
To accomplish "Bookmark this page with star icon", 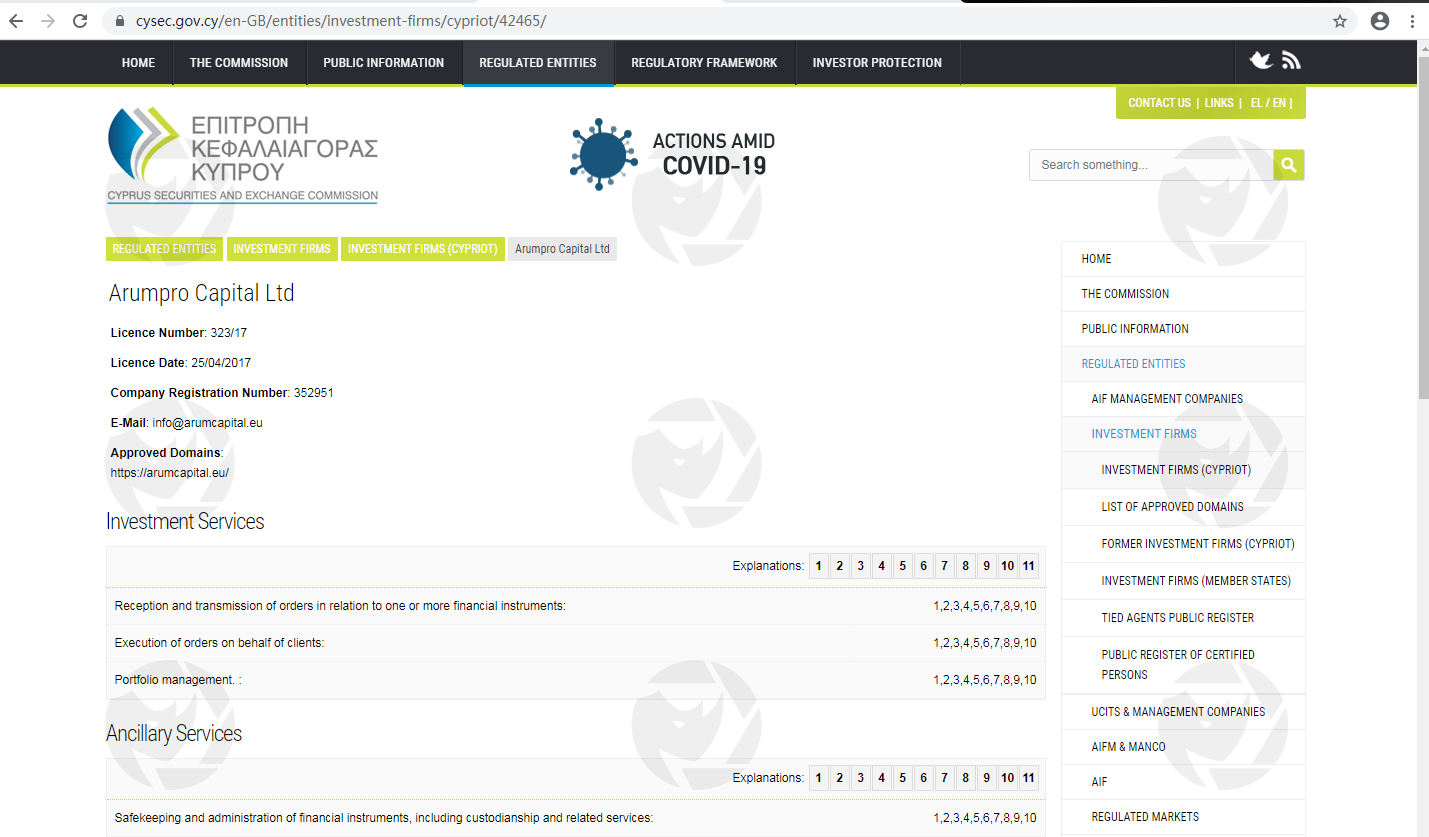I will click(1340, 21).
